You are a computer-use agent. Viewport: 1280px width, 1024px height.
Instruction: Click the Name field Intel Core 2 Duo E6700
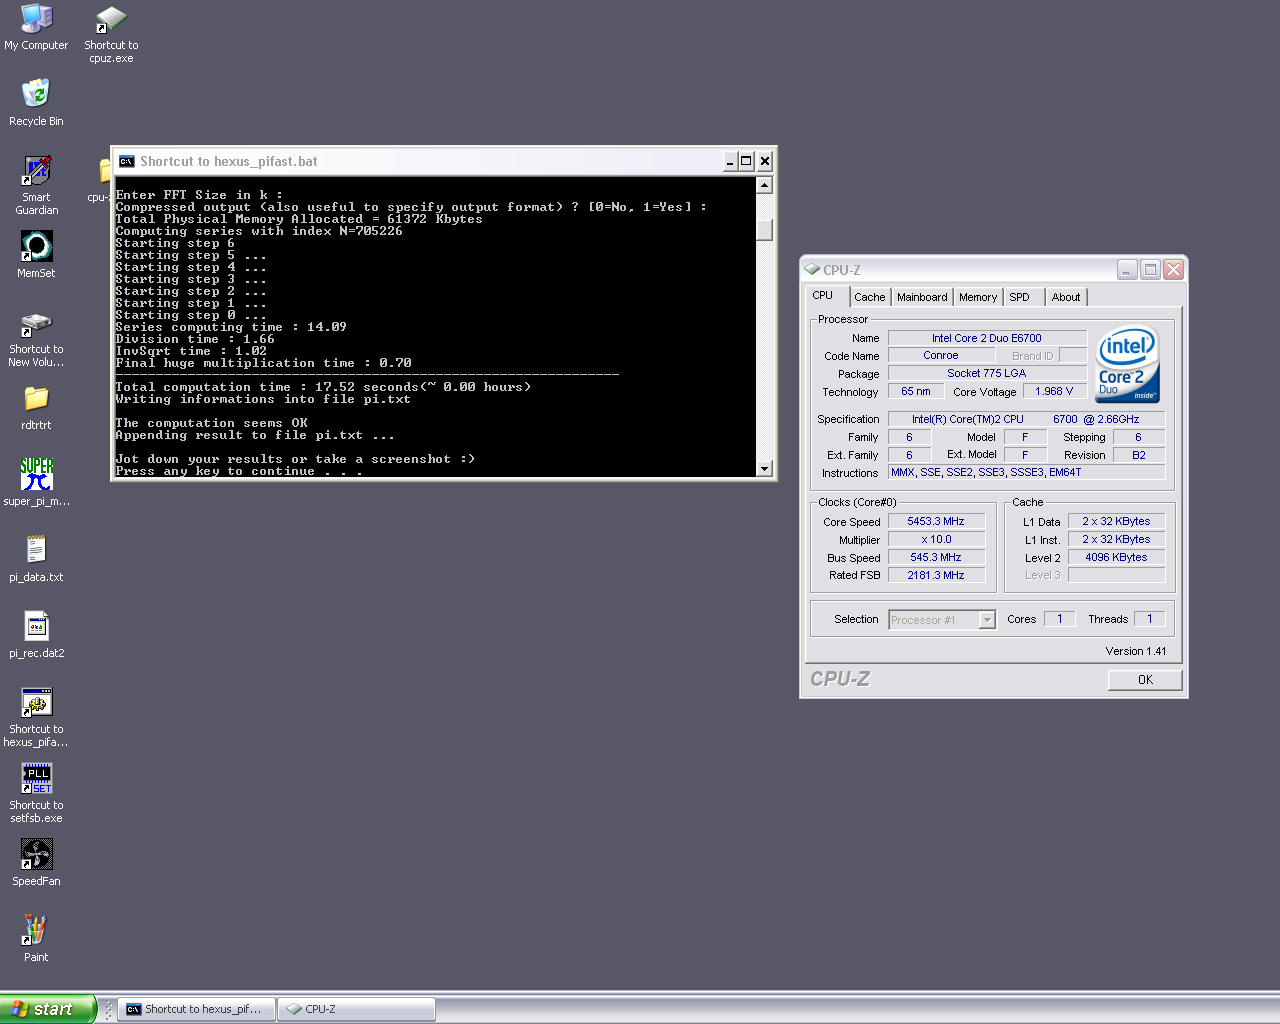click(987, 338)
